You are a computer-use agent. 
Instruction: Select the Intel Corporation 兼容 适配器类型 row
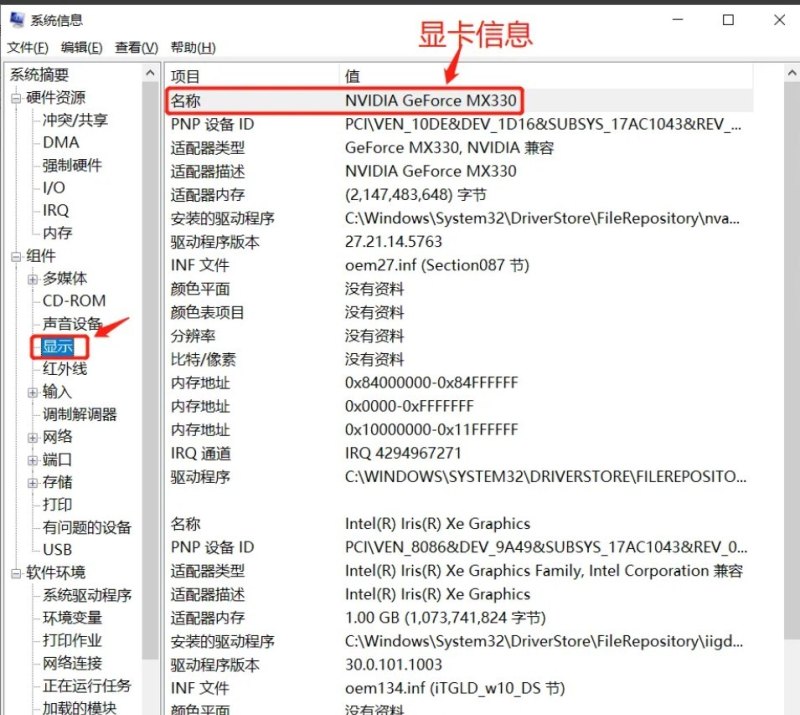click(x=459, y=571)
